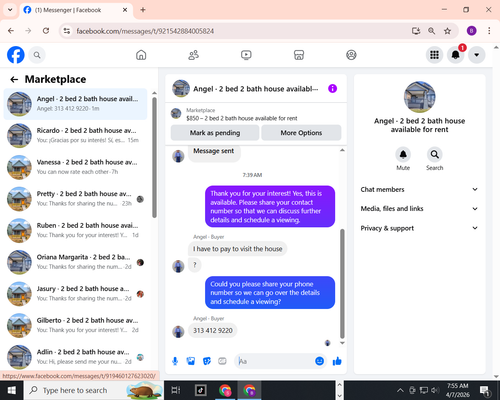Open Ricardo's conversation in the chat list
The width and height of the screenshot is (500, 400).
75,136
